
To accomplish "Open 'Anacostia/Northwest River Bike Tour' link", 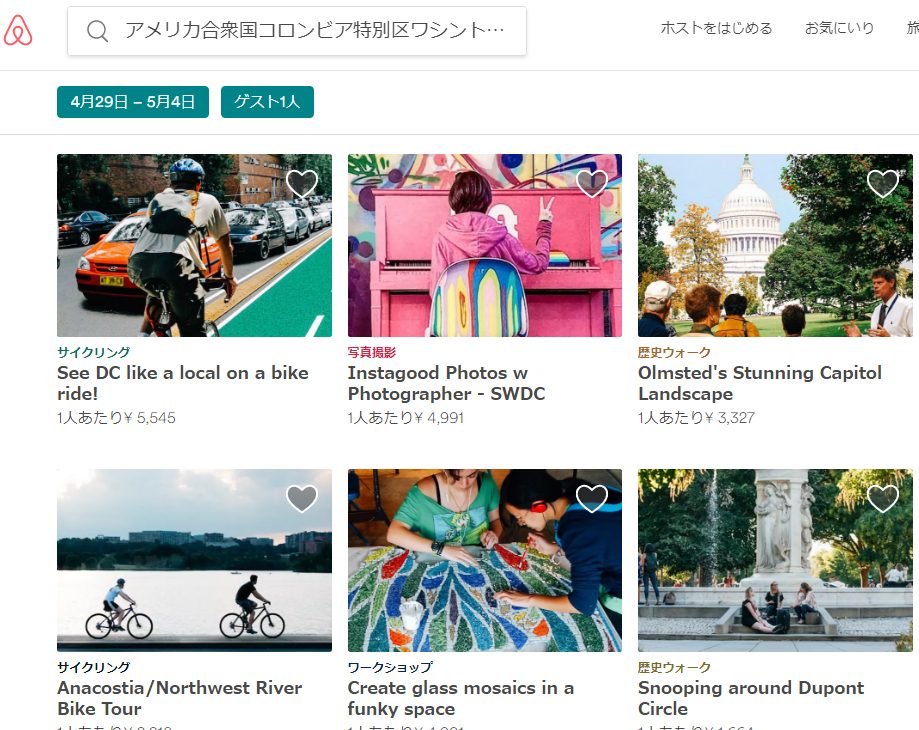I will coord(180,698).
